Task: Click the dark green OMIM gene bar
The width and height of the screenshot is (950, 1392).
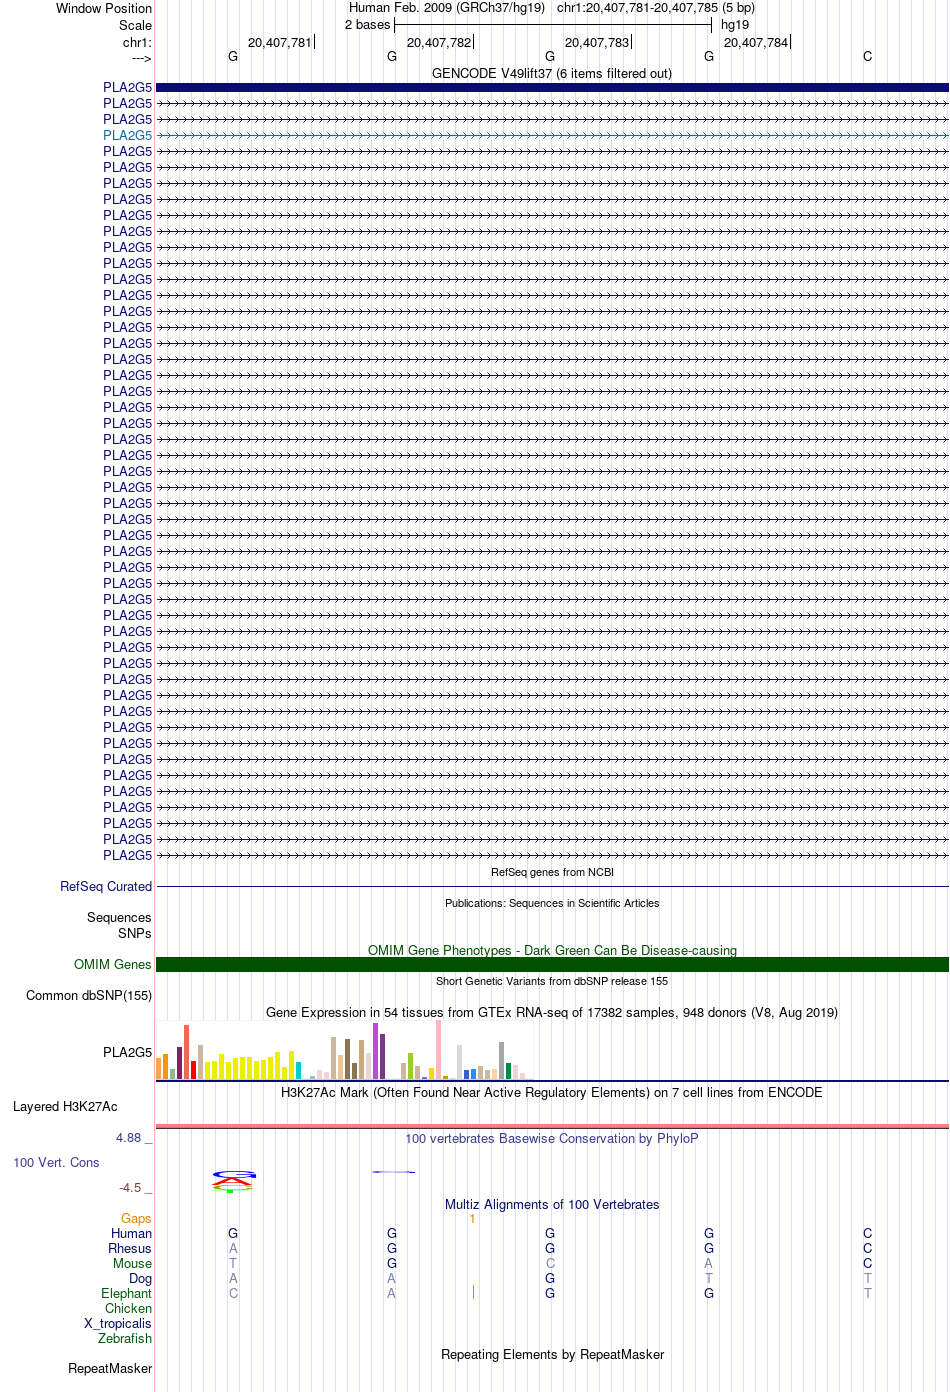Action: click(552, 964)
